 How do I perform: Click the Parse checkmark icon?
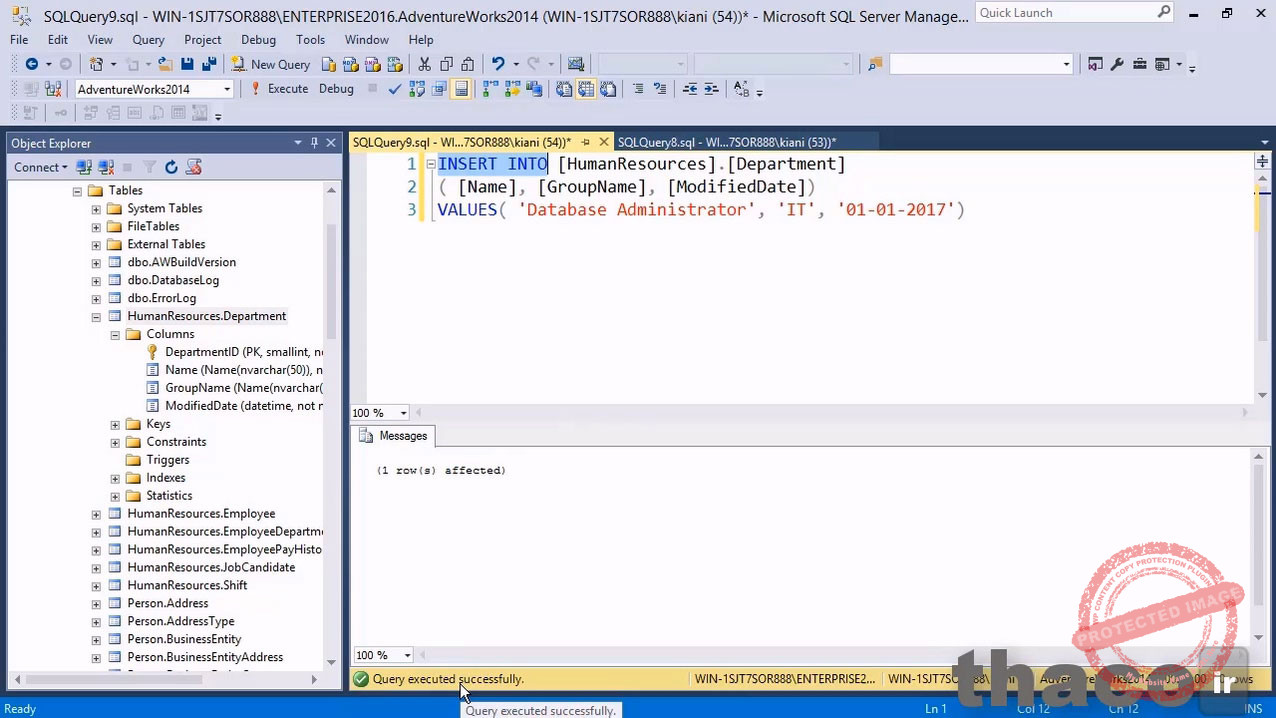395,89
